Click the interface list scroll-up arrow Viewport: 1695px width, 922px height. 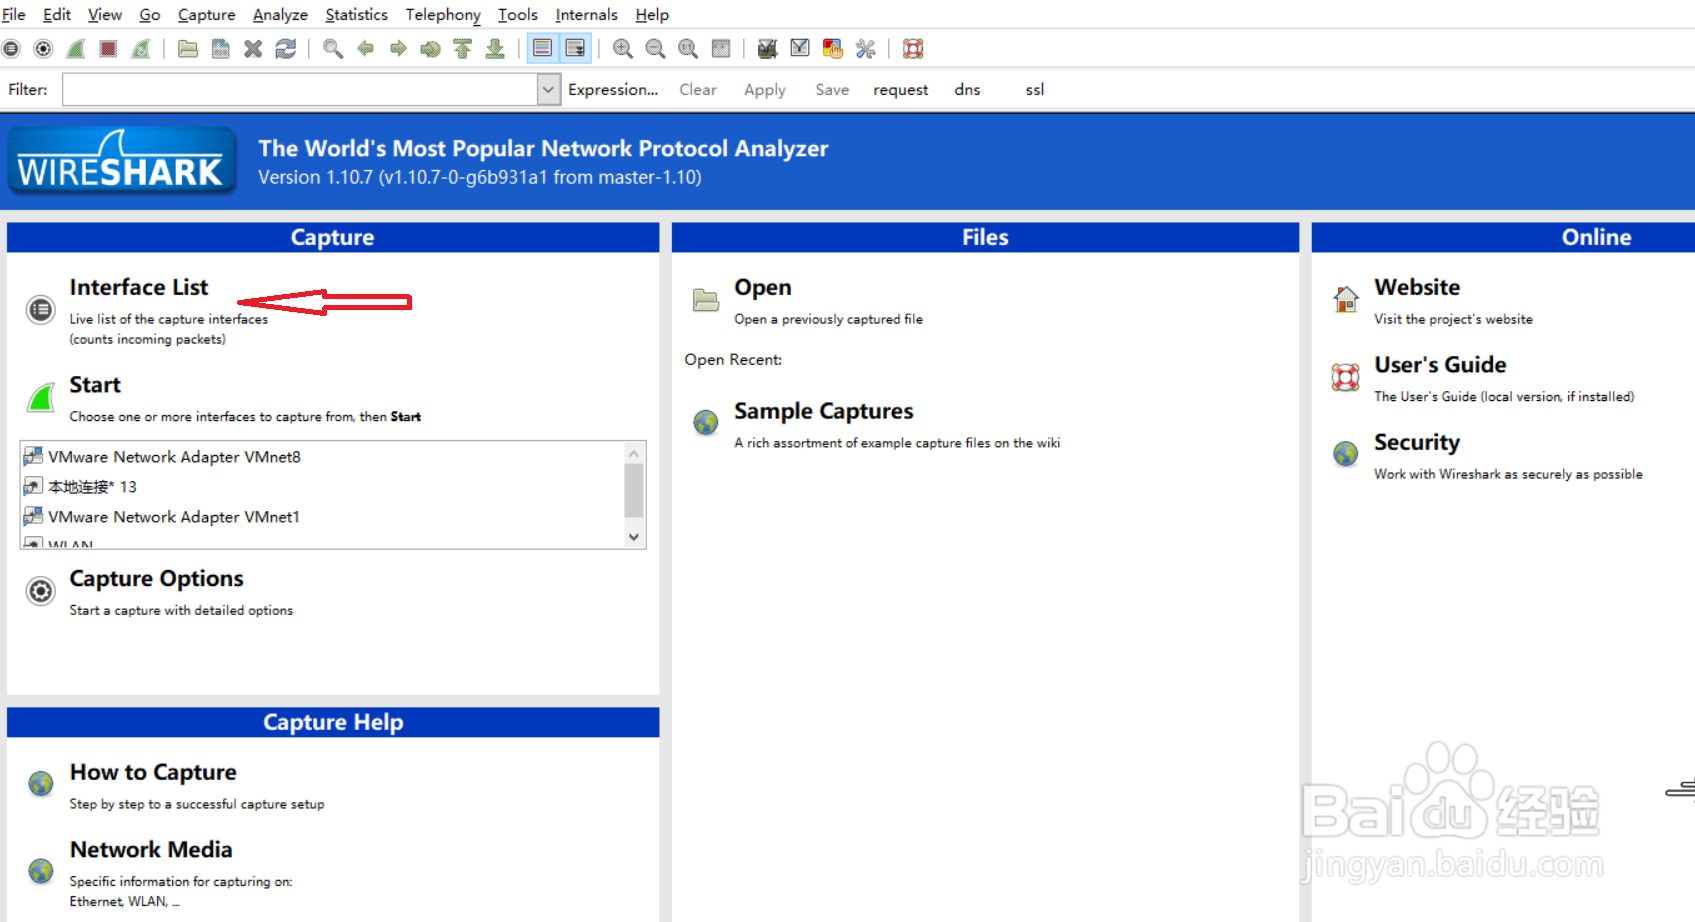click(634, 453)
